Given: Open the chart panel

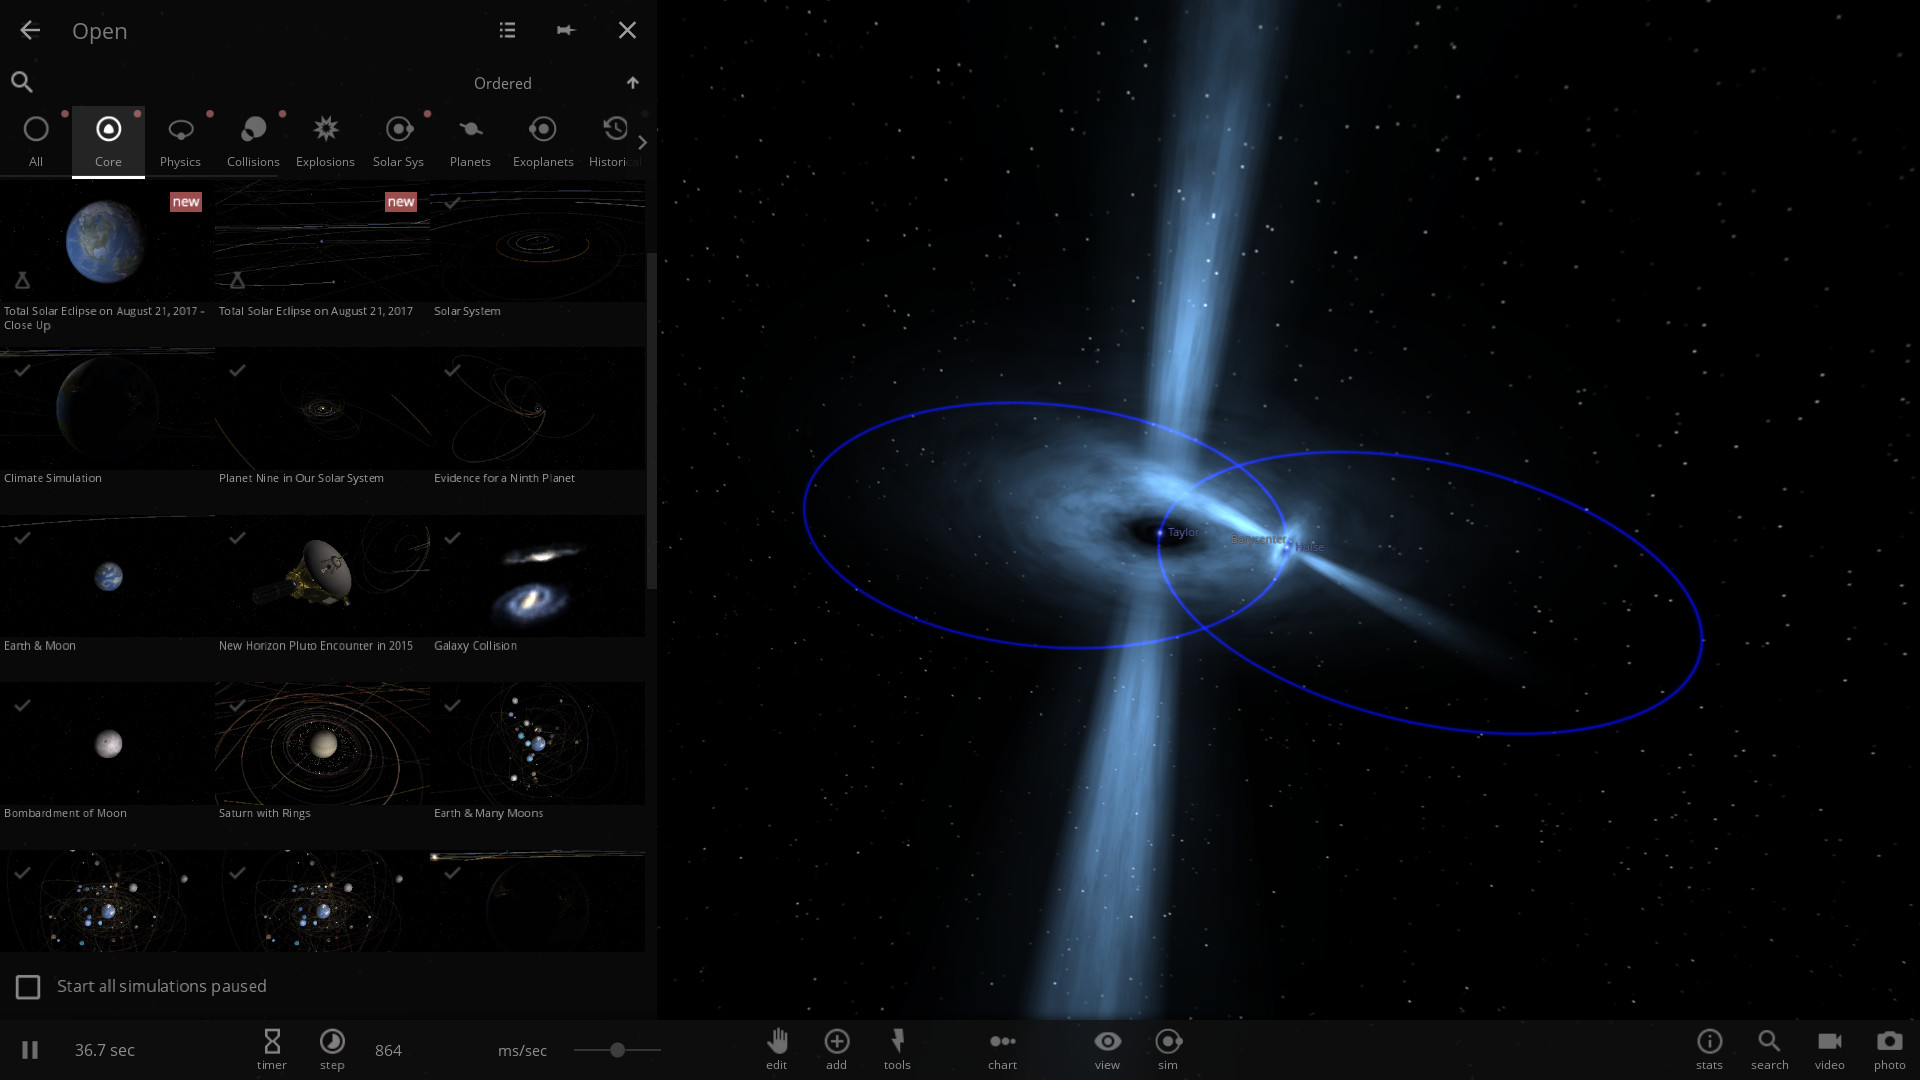Looking at the screenshot, I should tap(1002, 1048).
